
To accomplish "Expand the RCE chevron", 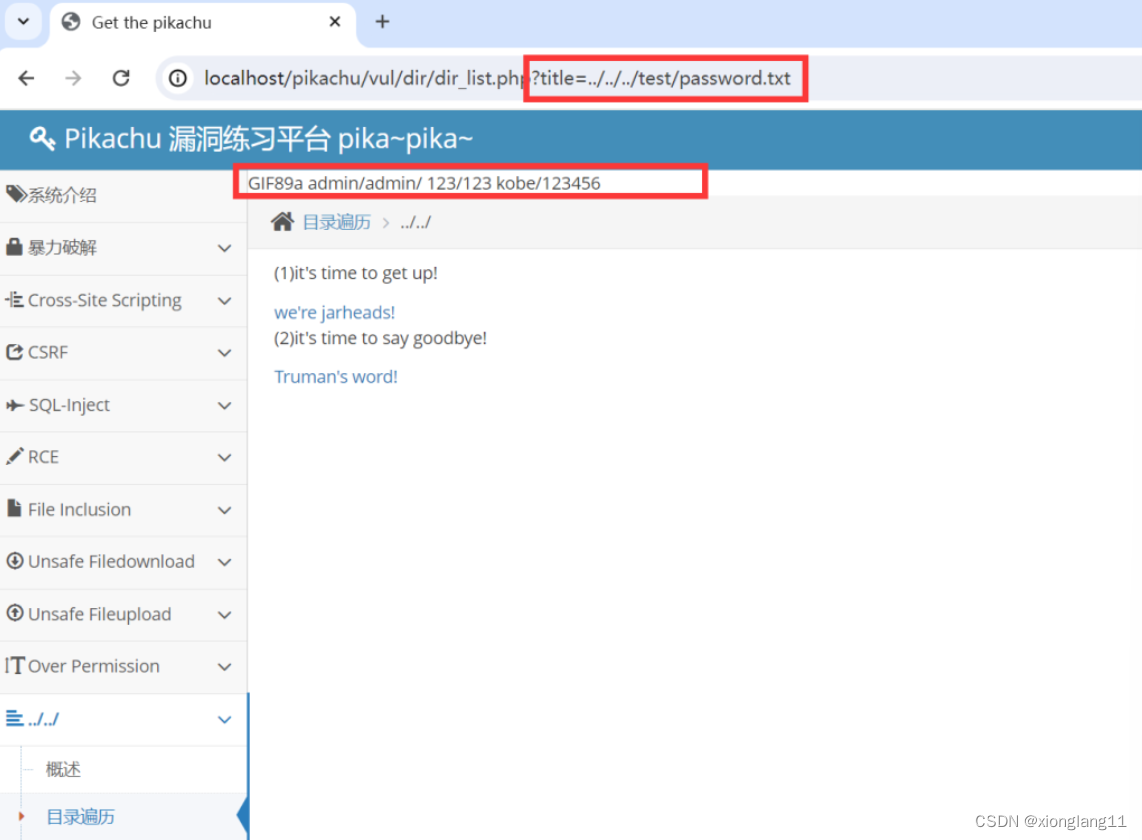I will point(224,458).
